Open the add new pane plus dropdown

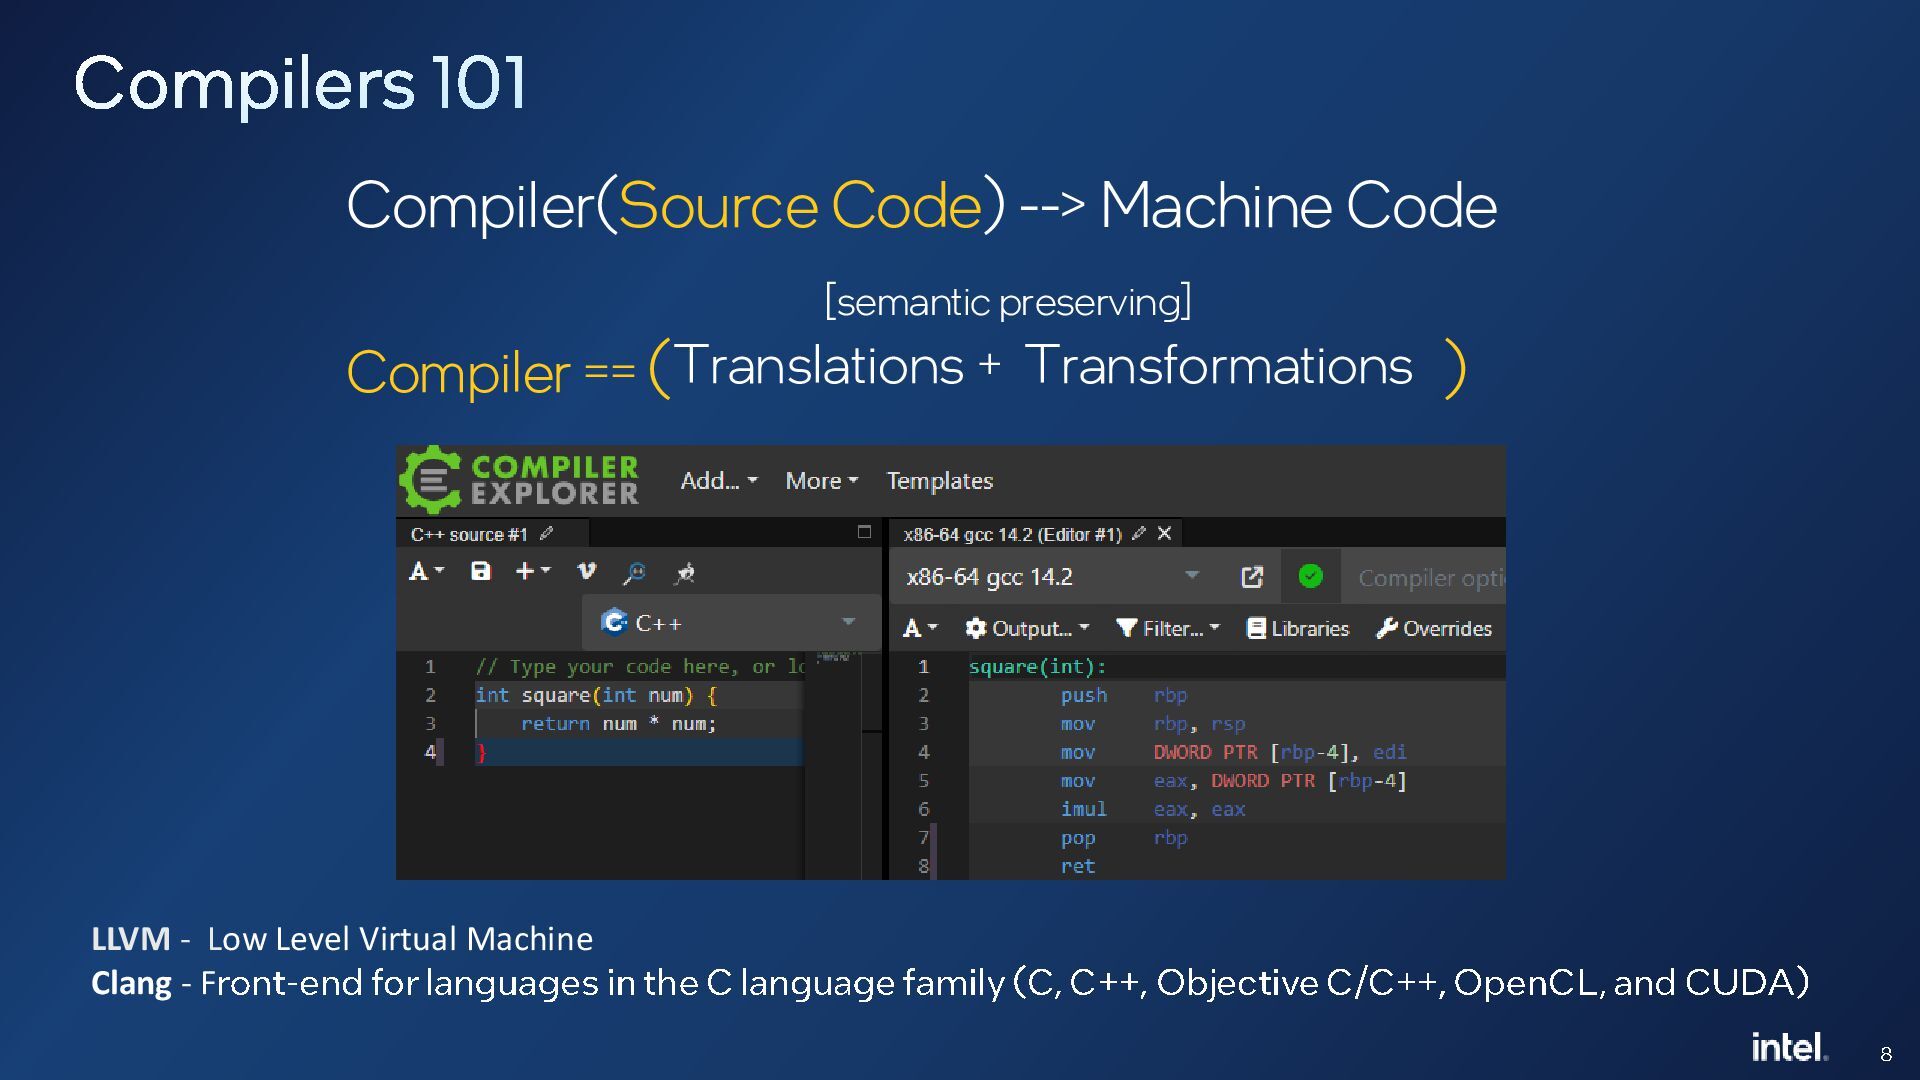[x=533, y=571]
